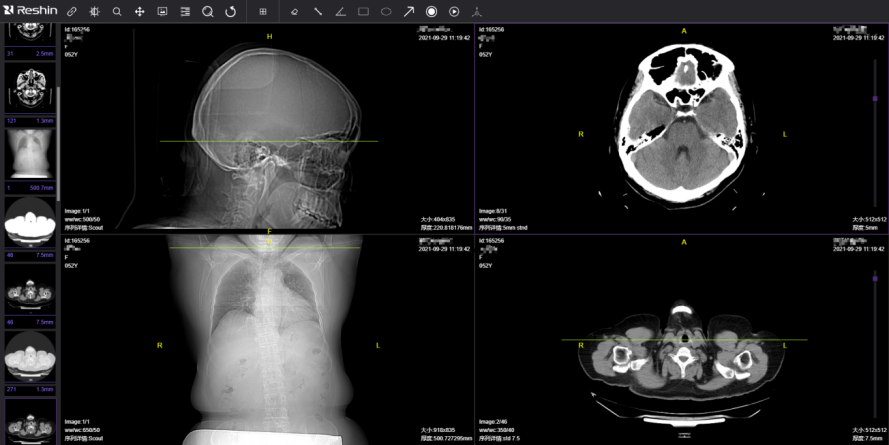This screenshot has width=889, height=445.
Task: Choose the straight line measurement tool
Action: [x=318, y=12]
